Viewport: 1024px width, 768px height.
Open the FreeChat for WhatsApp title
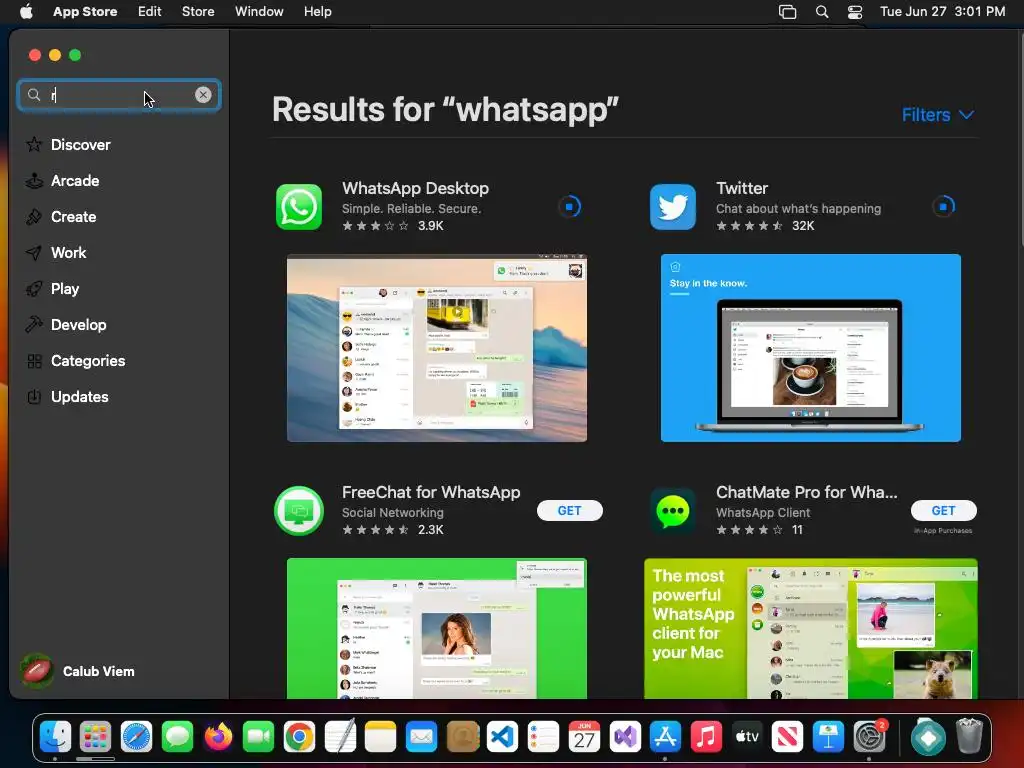pos(431,492)
